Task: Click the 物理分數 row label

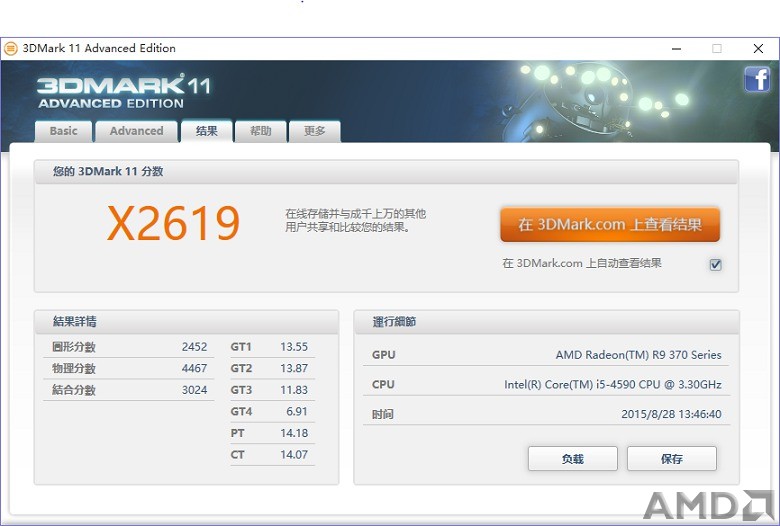Action: [74, 368]
